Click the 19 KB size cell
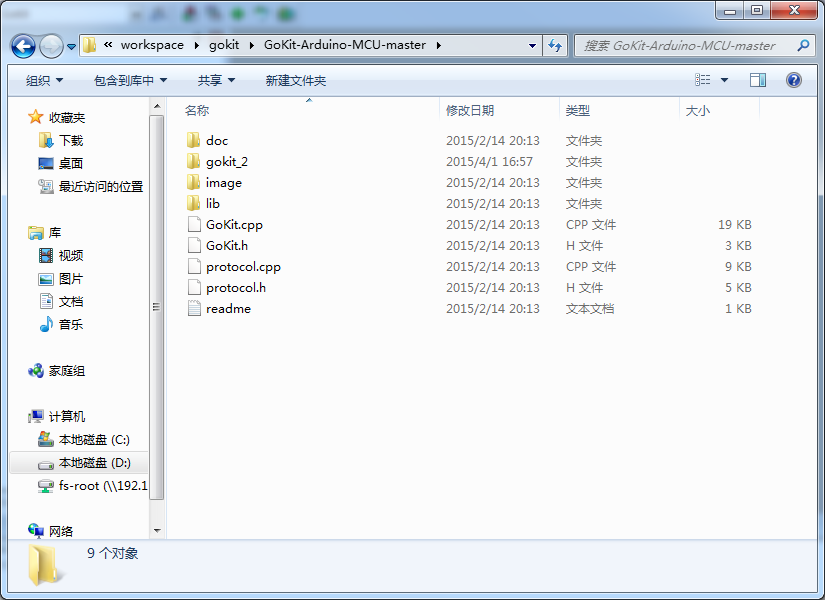 pos(735,225)
